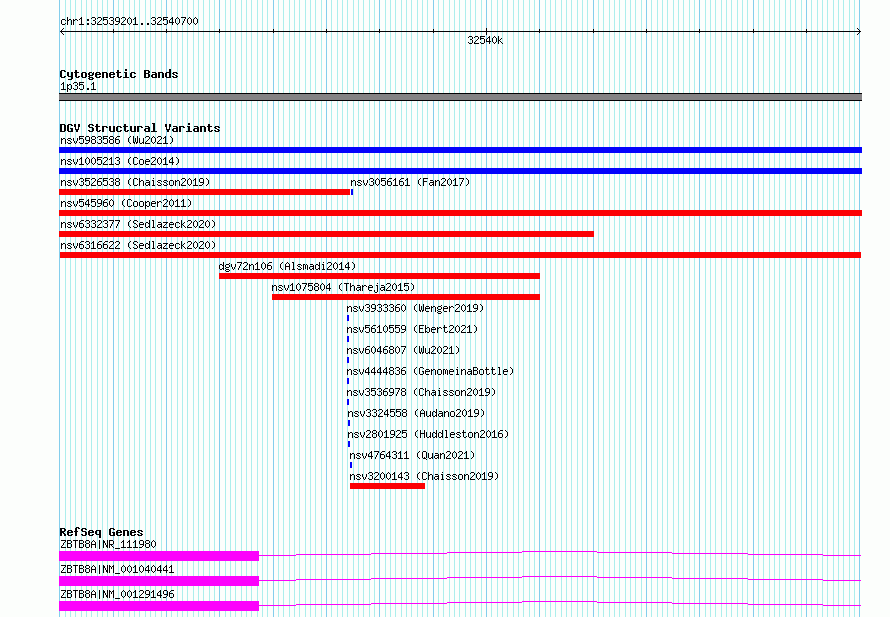Open the nsv3324558 (Audano2019) label
The image size is (890, 617).
point(416,413)
